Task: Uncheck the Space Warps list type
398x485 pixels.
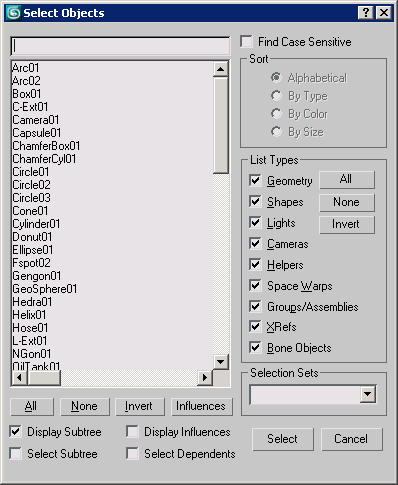Action: 255,286
